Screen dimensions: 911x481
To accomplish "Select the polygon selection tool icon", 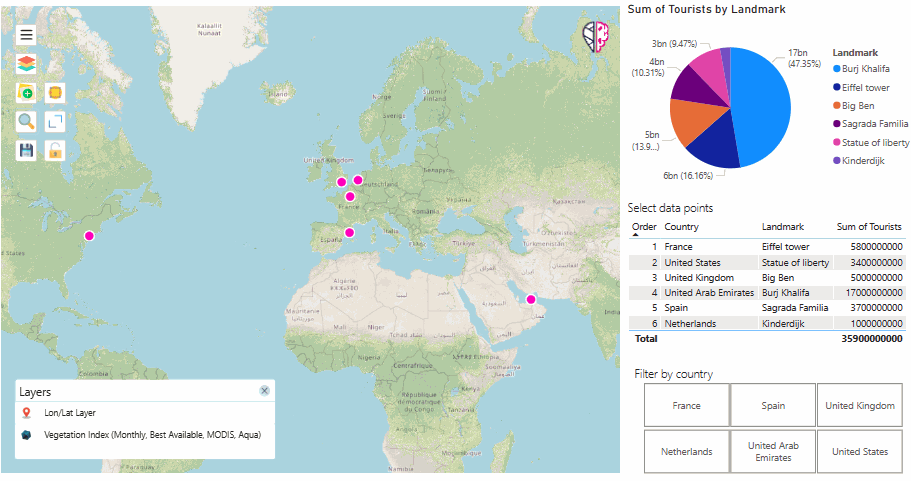I will click(x=55, y=93).
